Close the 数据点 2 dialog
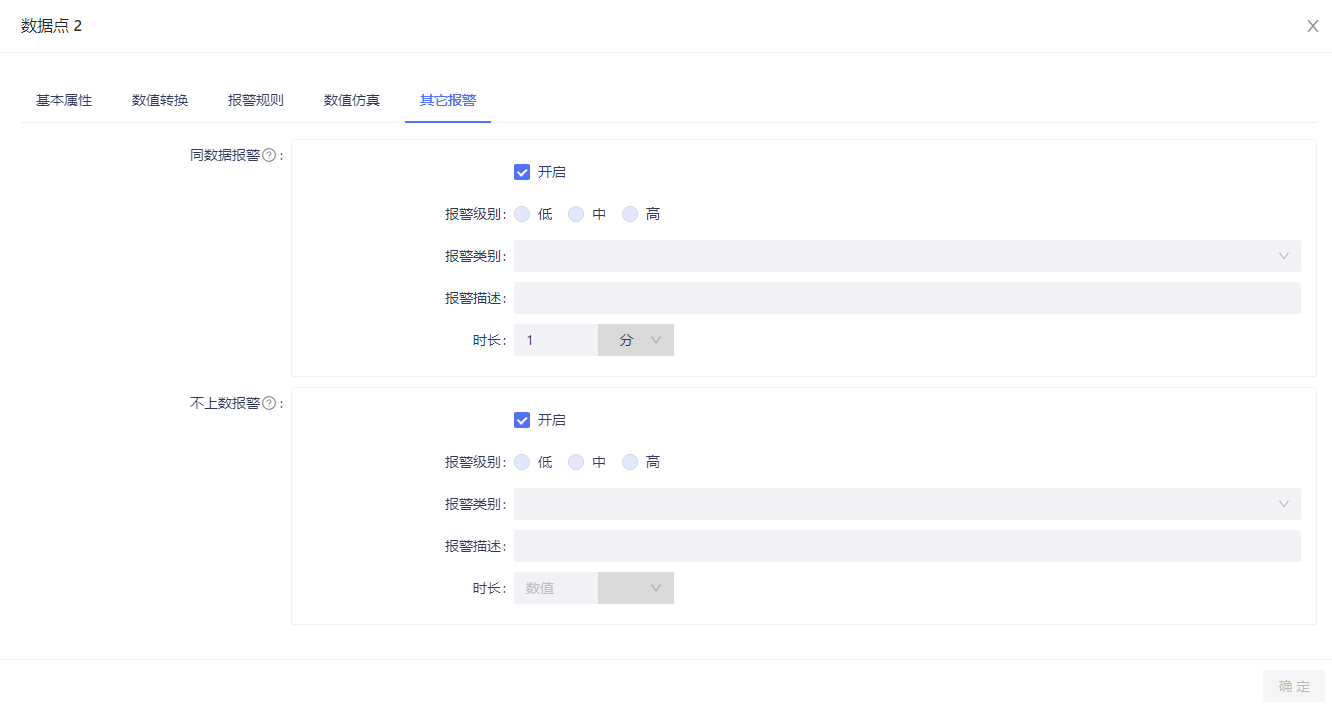This screenshot has width=1332, height=707. [1312, 26]
